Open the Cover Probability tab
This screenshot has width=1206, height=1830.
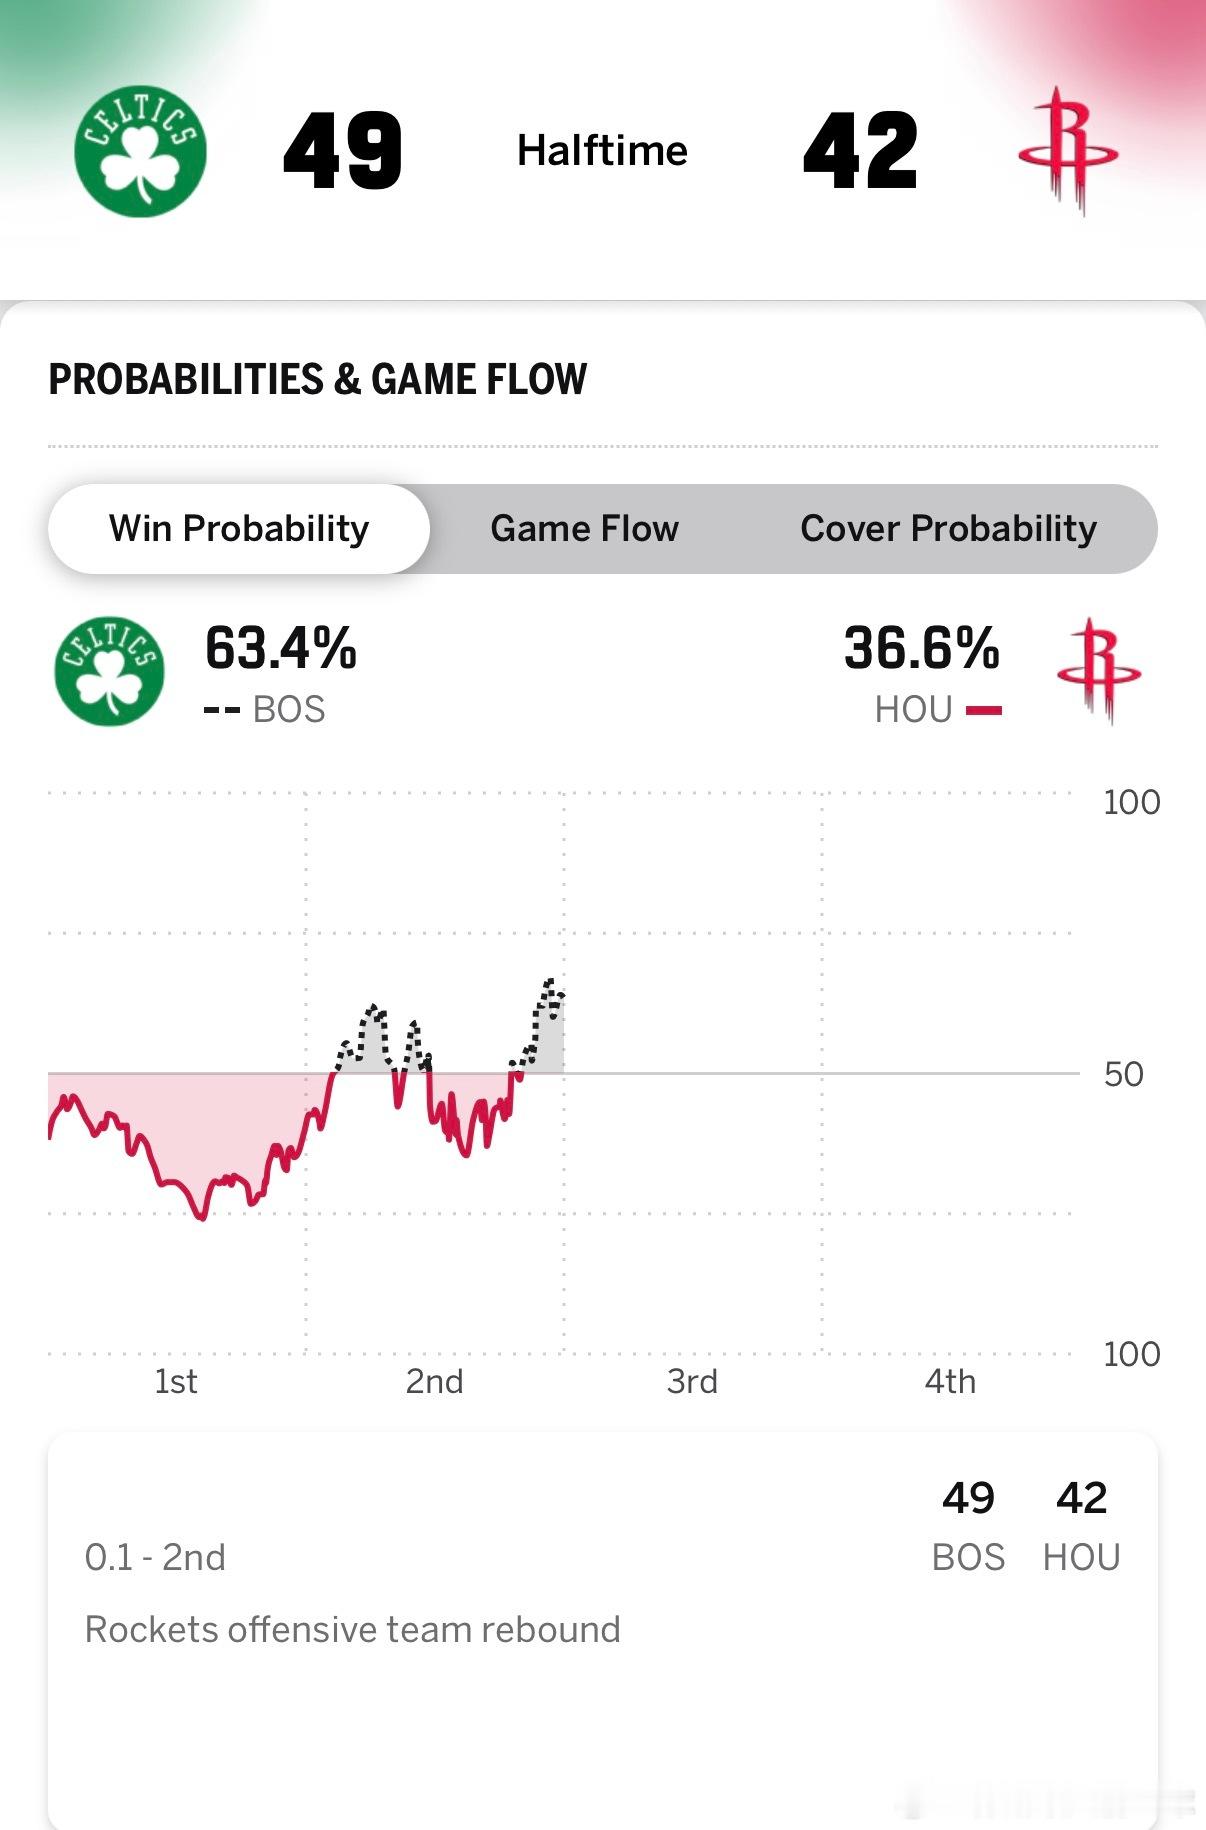click(948, 529)
